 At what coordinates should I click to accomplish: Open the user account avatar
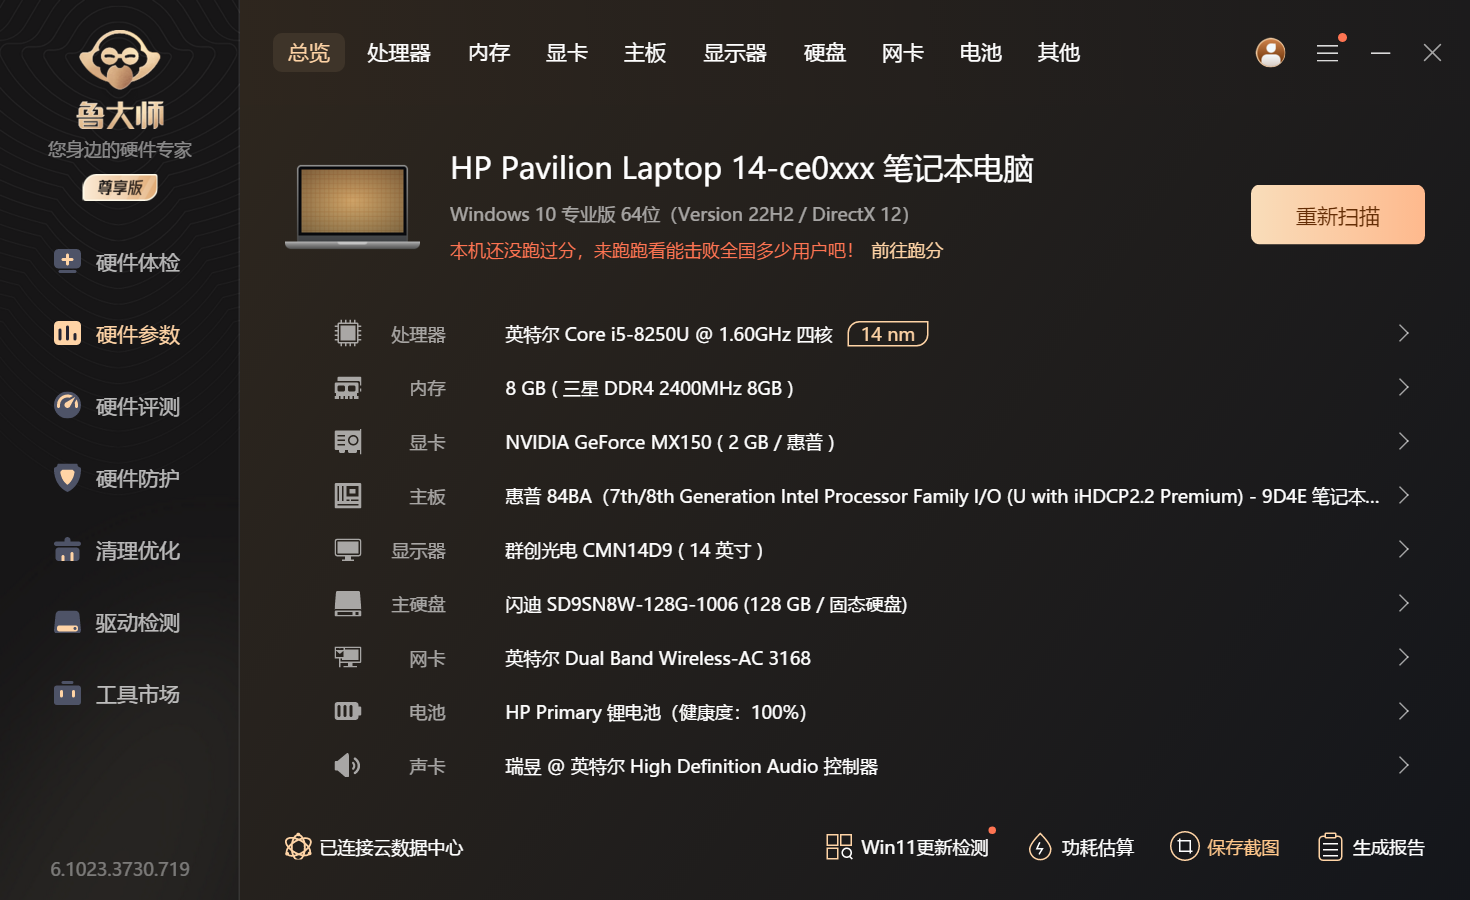[1270, 53]
